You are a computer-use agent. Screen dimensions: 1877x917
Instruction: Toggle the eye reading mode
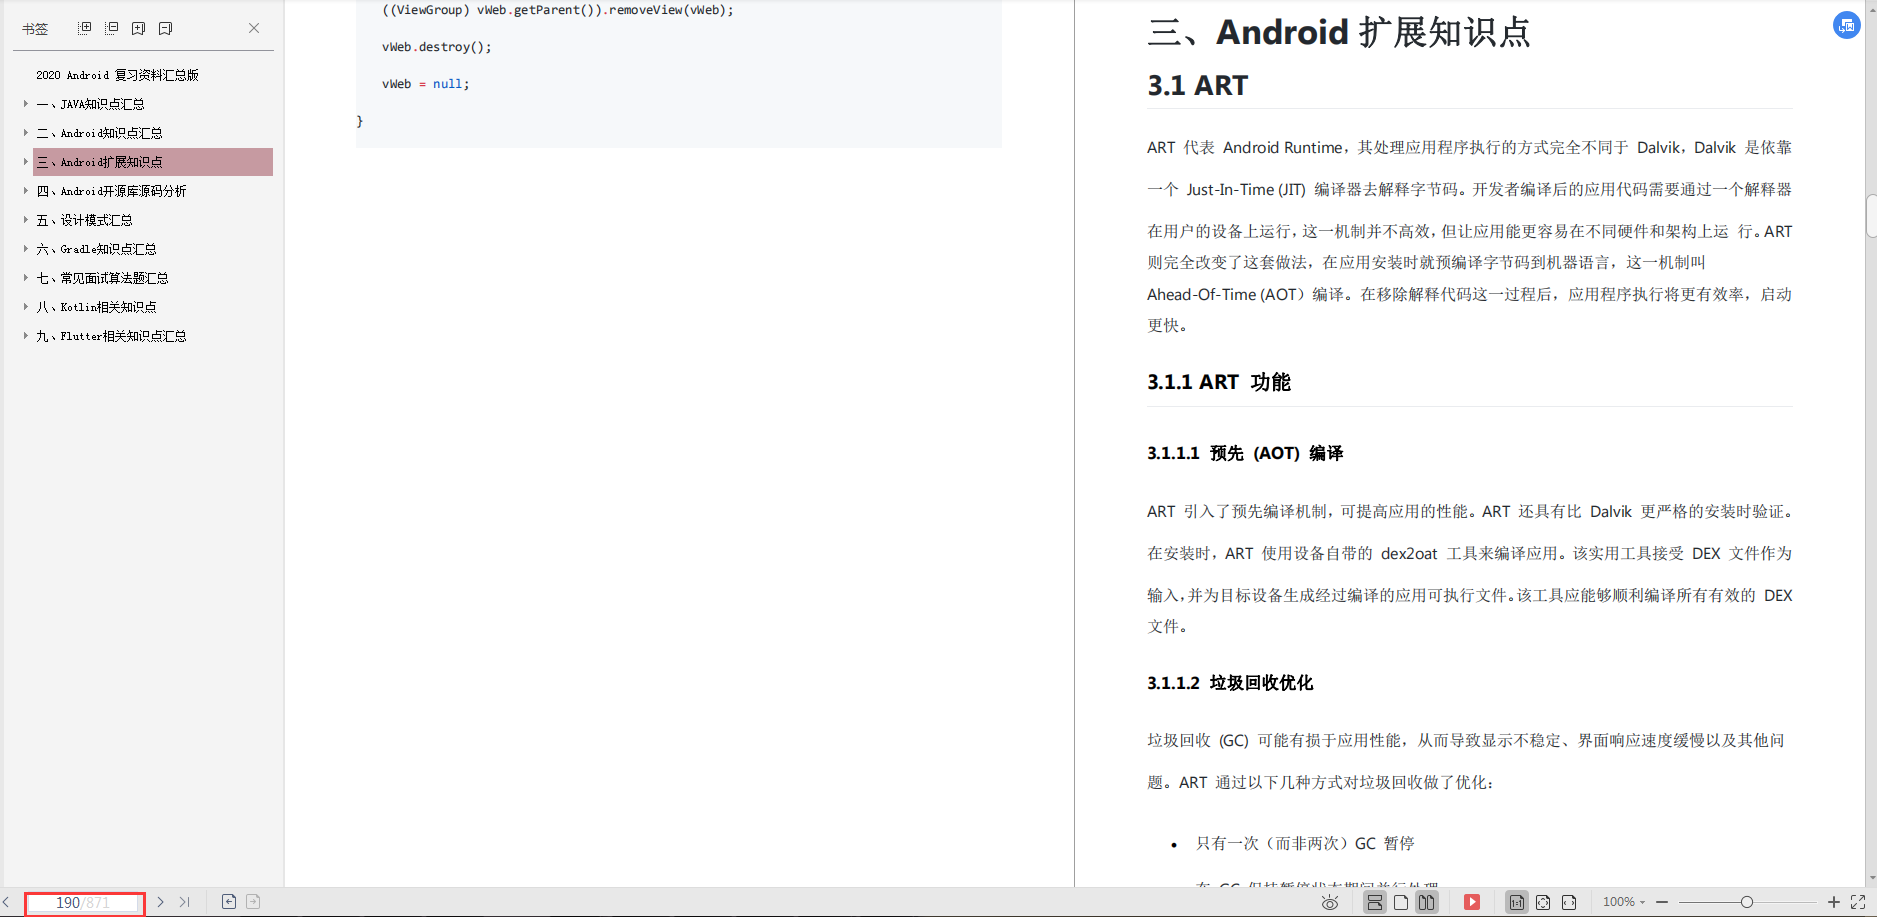(1331, 902)
